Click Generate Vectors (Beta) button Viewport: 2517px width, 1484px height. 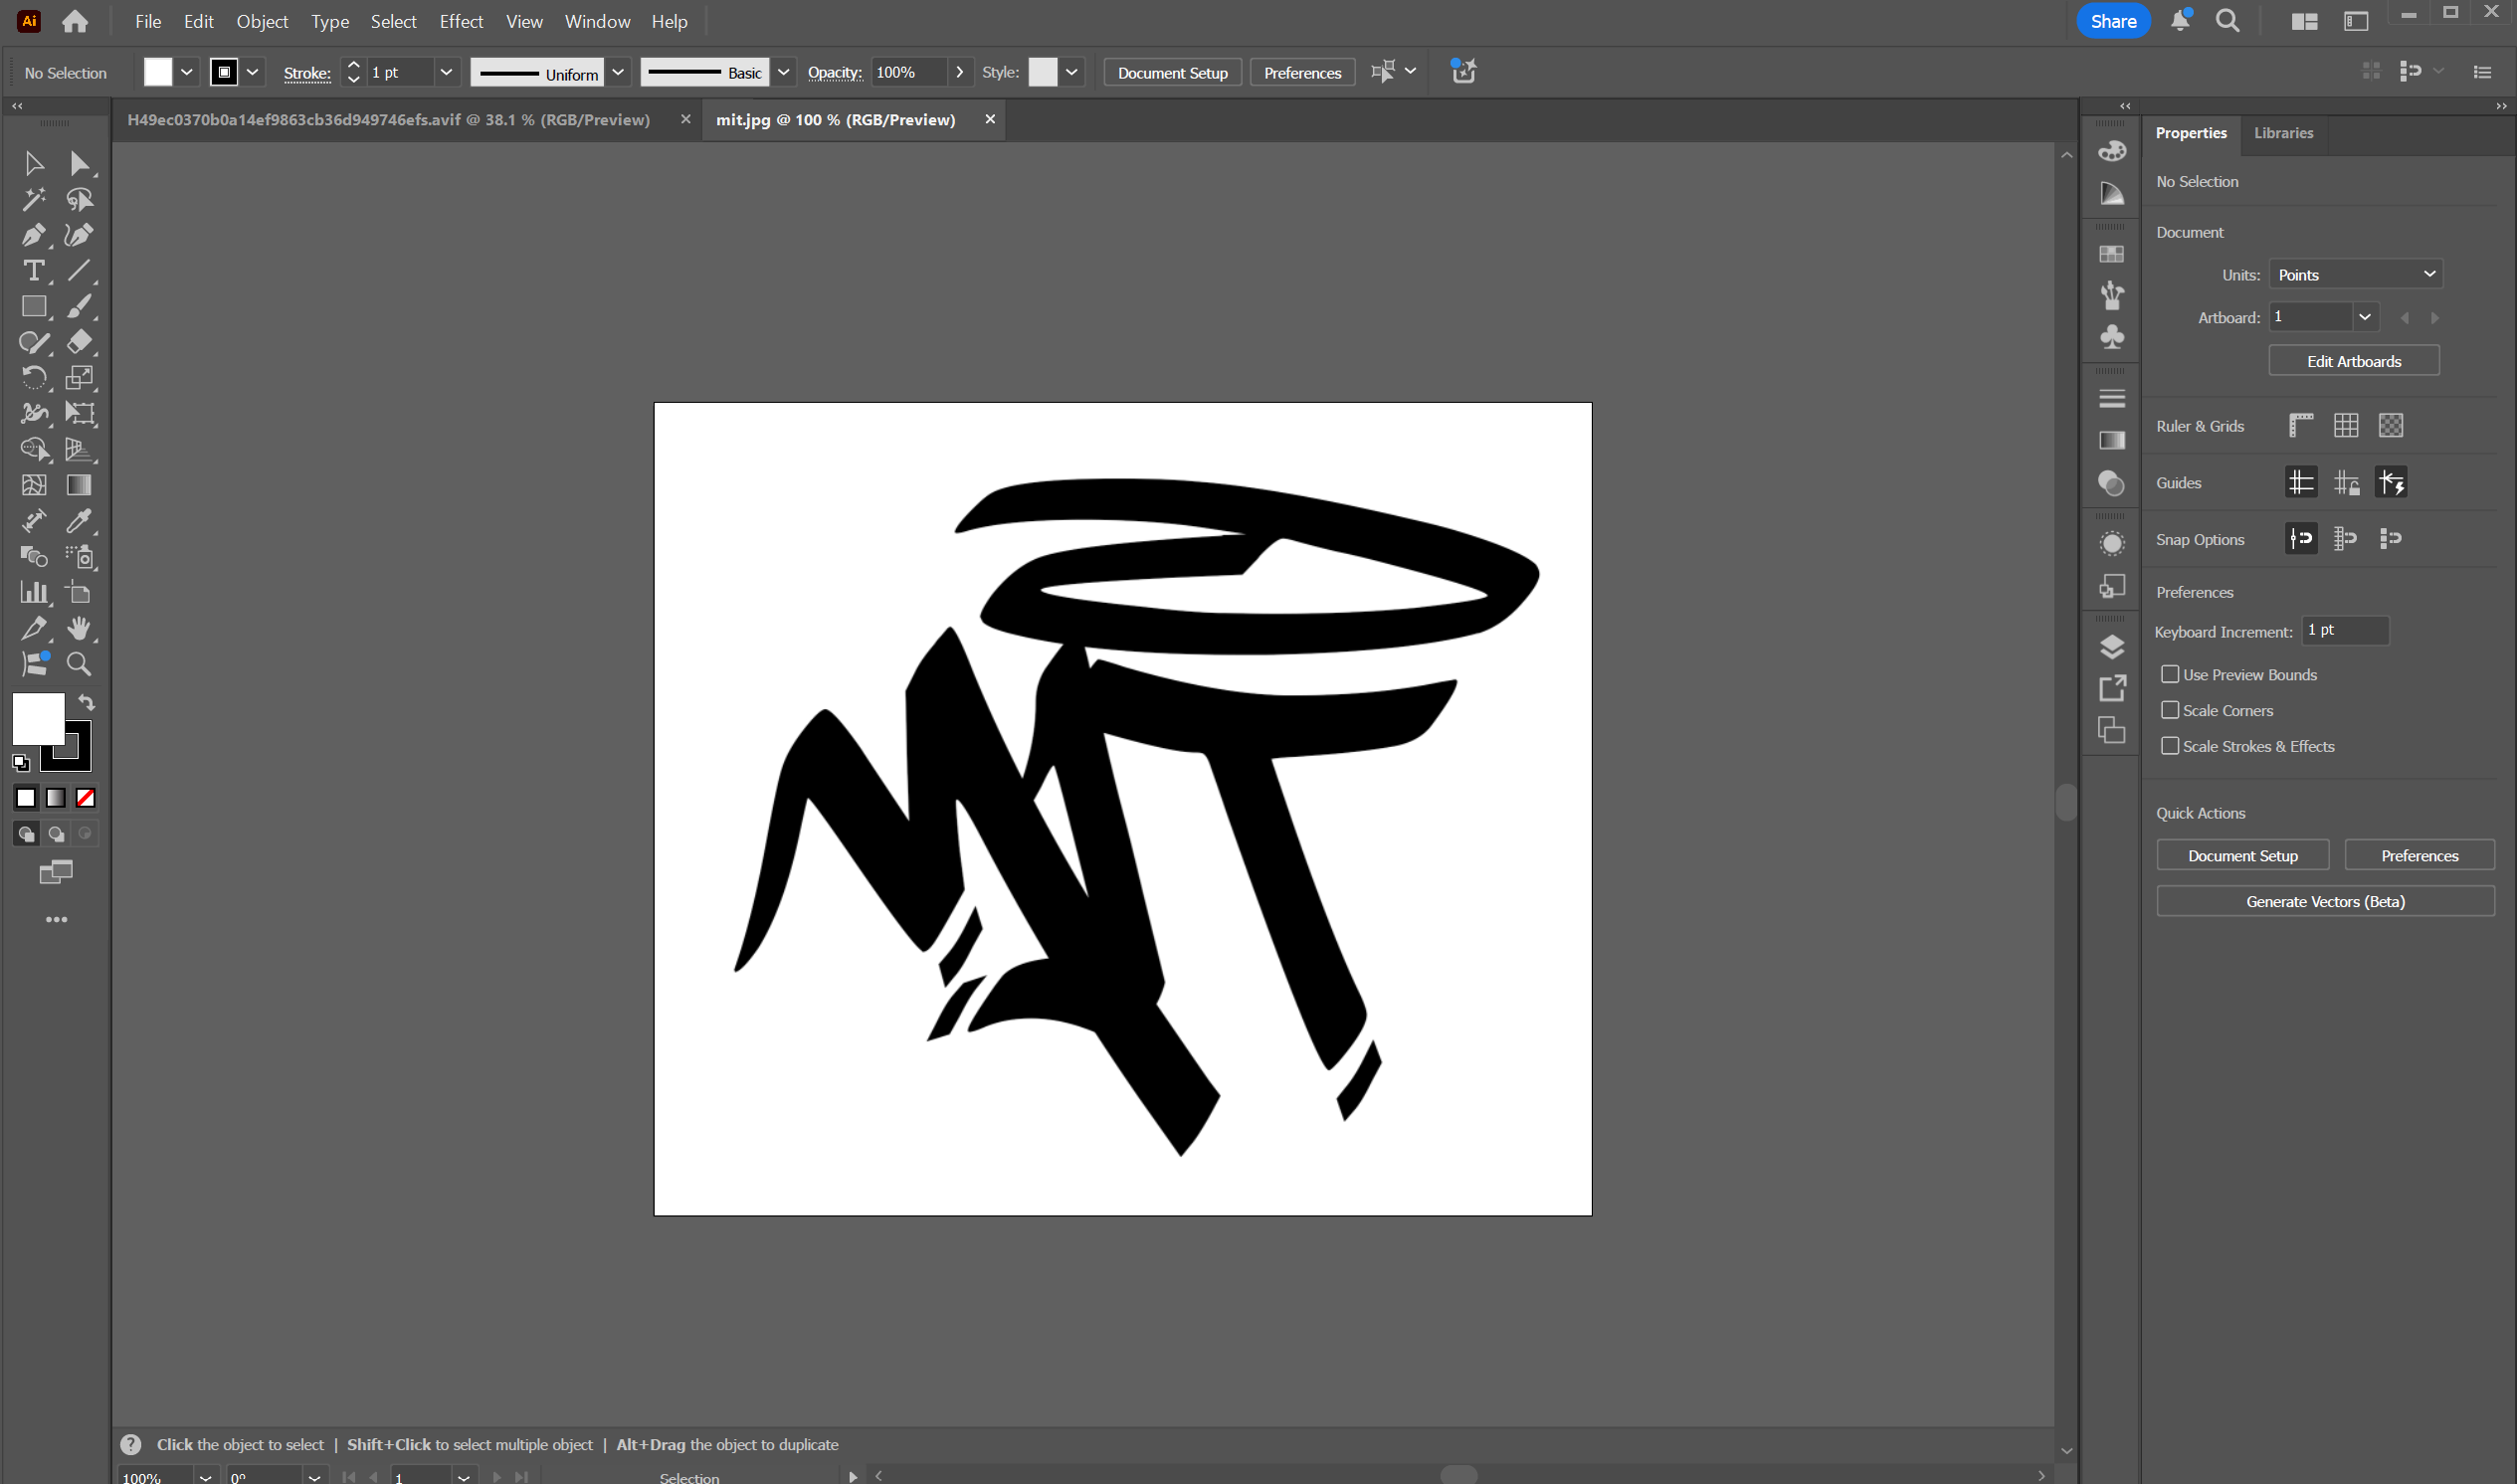point(2325,902)
